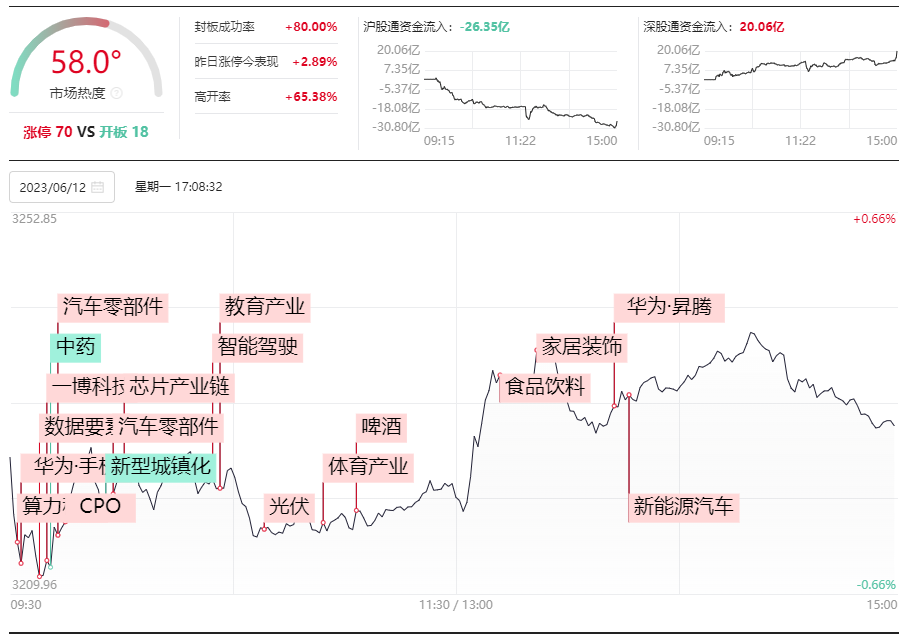Select the CPO sector label

(100, 507)
